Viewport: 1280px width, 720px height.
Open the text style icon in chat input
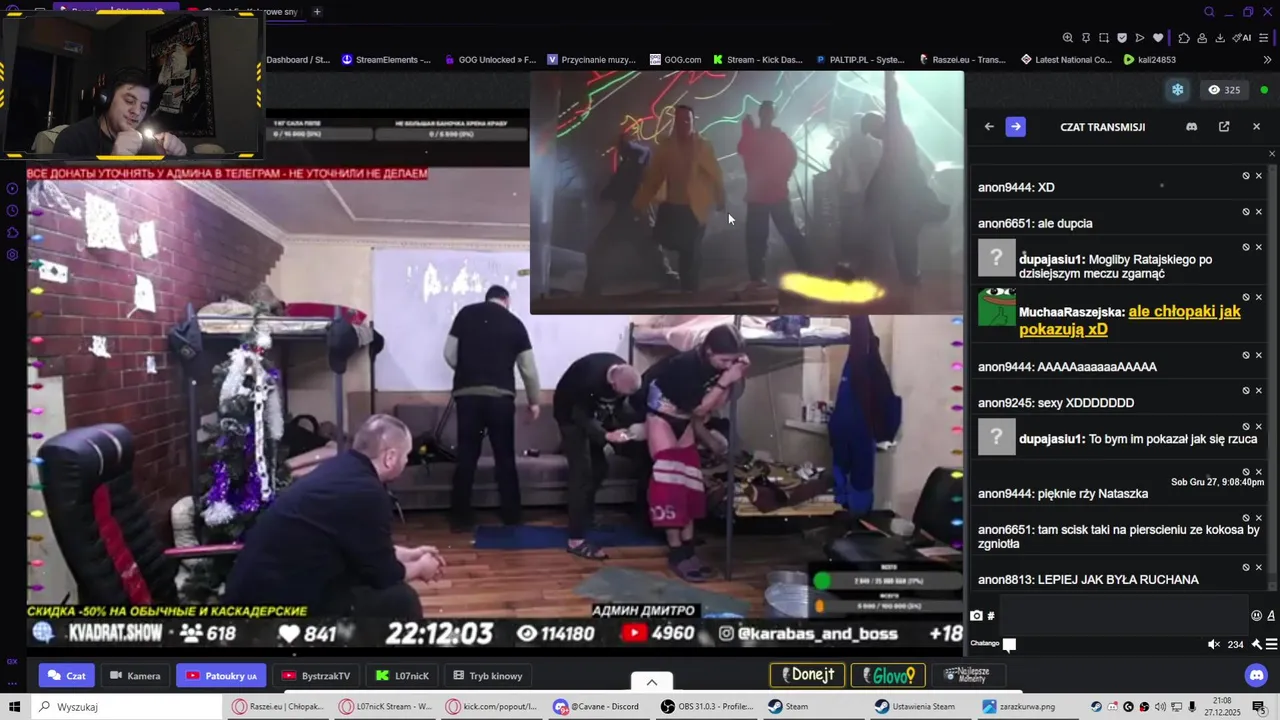click(x=1271, y=615)
